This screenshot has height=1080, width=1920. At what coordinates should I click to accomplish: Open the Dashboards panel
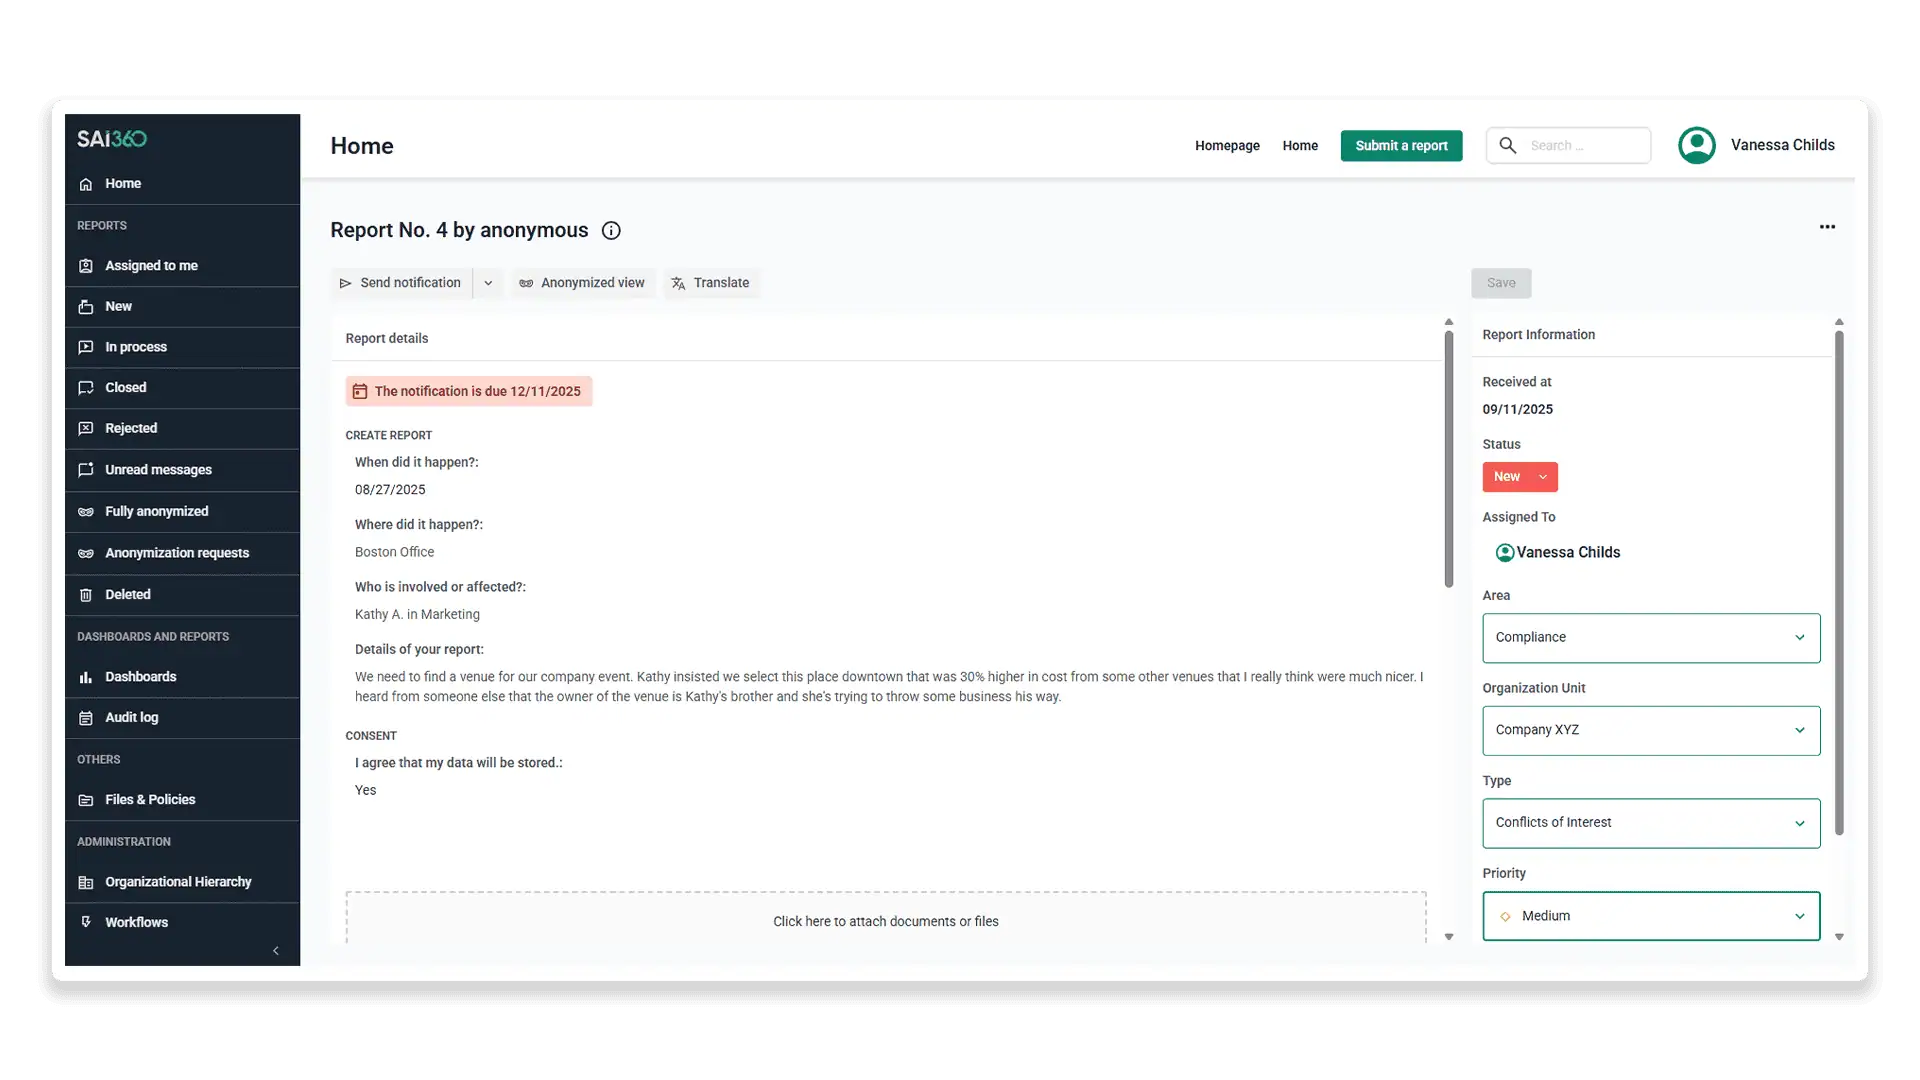click(140, 676)
